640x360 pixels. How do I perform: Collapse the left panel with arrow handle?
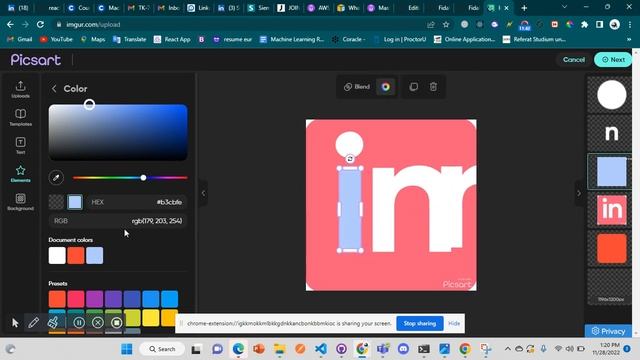[x=203, y=193]
